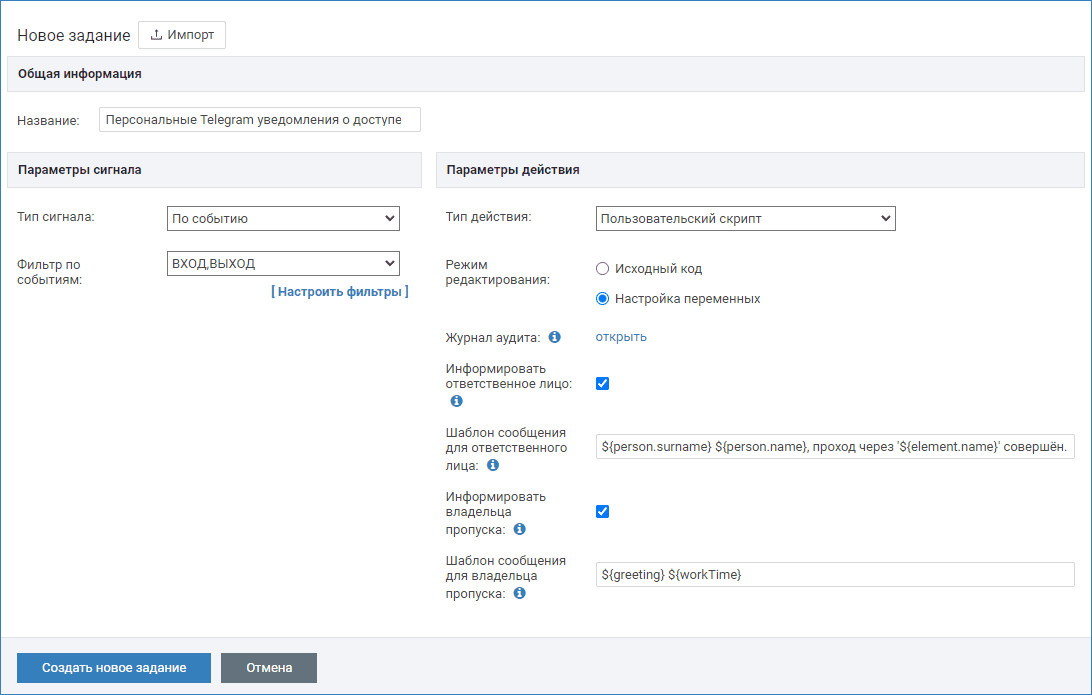Uncheck Информировать ответственное лицо checkbox
Screen dimensions: 1092x695
(602, 384)
